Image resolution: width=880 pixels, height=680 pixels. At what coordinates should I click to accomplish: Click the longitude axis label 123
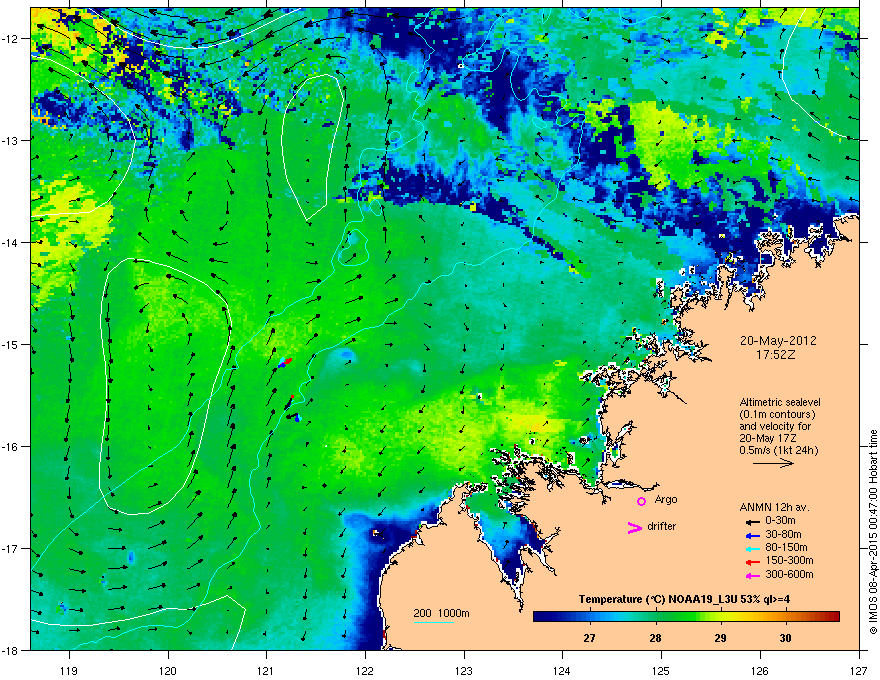click(464, 671)
